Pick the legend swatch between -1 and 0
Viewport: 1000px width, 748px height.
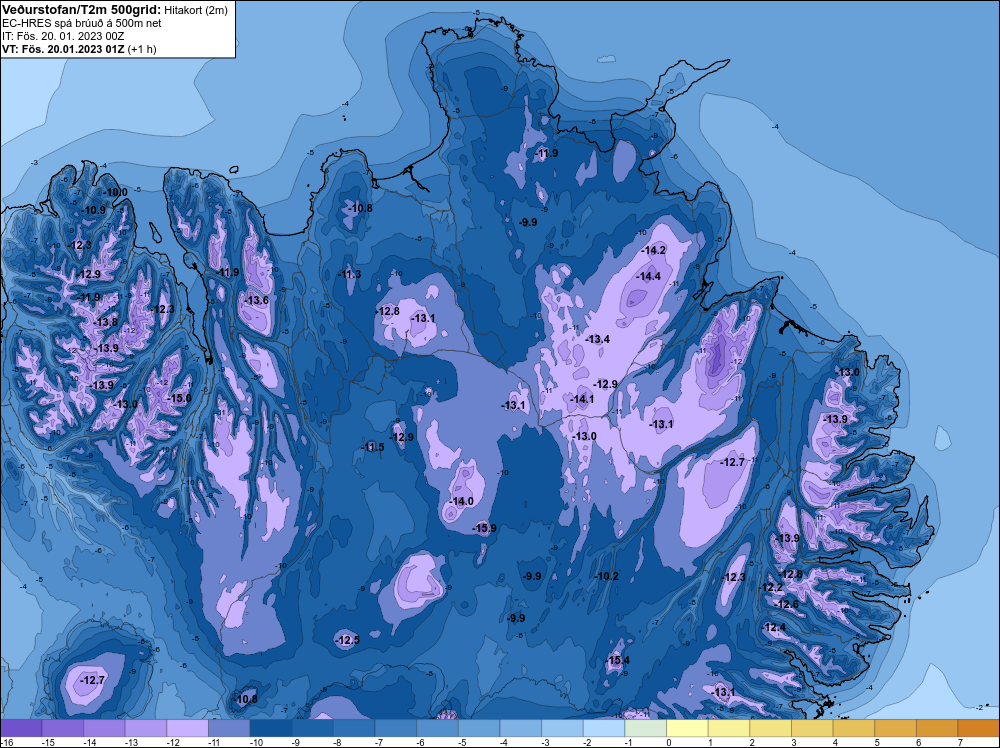(x=645, y=728)
